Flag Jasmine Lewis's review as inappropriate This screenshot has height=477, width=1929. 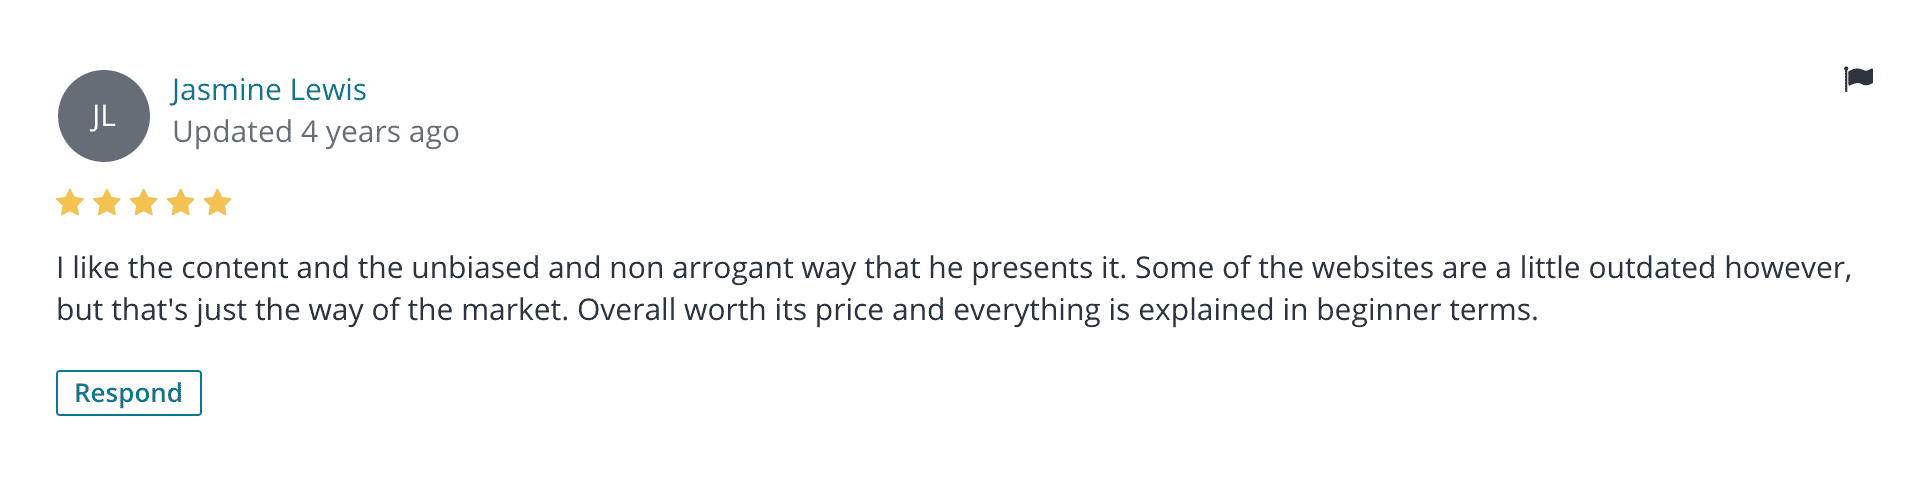click(x=1858, y=78)
